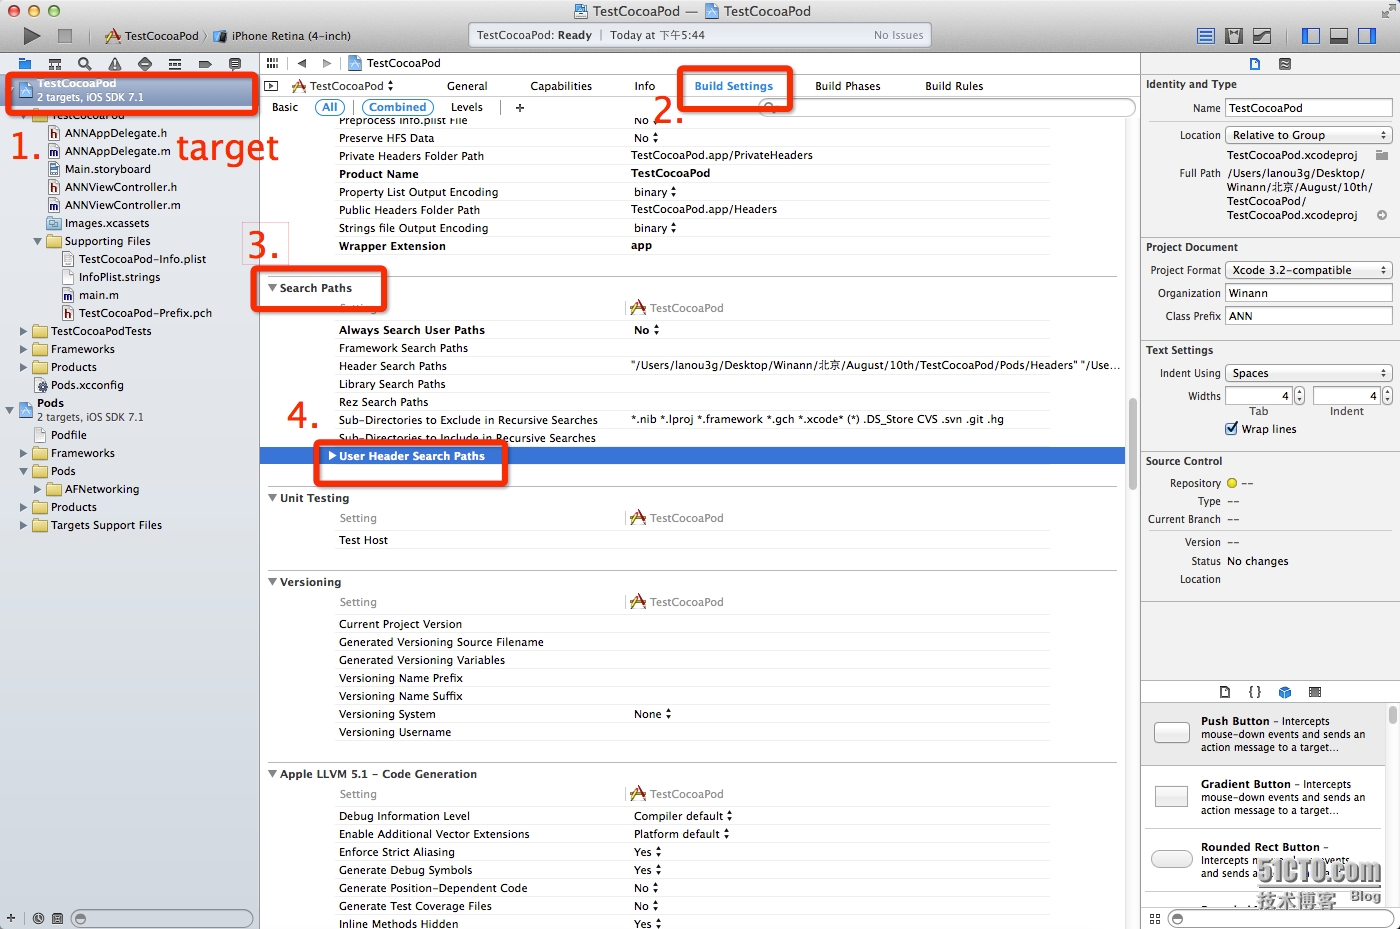Toggle the Navigator pane visibility
The height and width of the screenshot is (929, 1400).
pos(1311,36)
